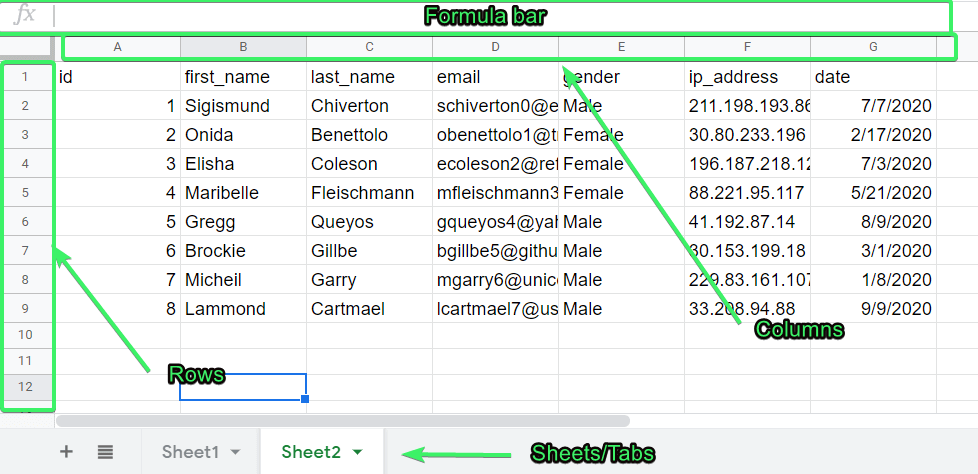The image size is (978, 474).
Task: Select row 1 header
Action: [25, 77]
